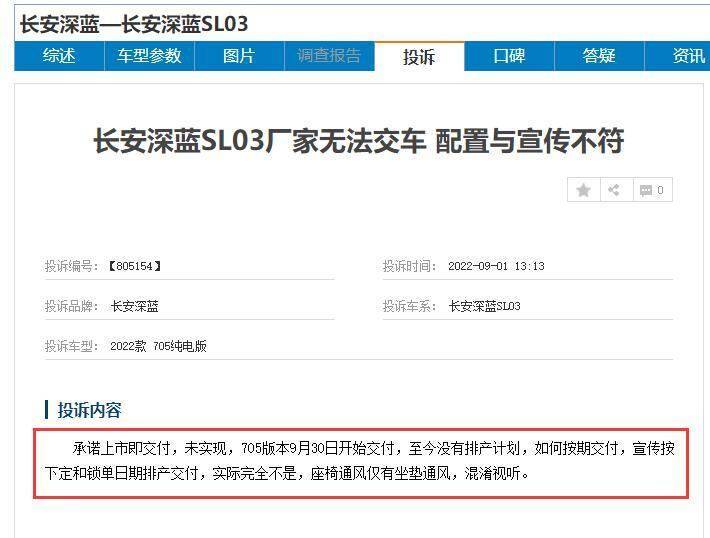Click the 长安深蓝—长安深蓝SL03 page heading
This screenshot has height=538, width=710.
[134, 23]
